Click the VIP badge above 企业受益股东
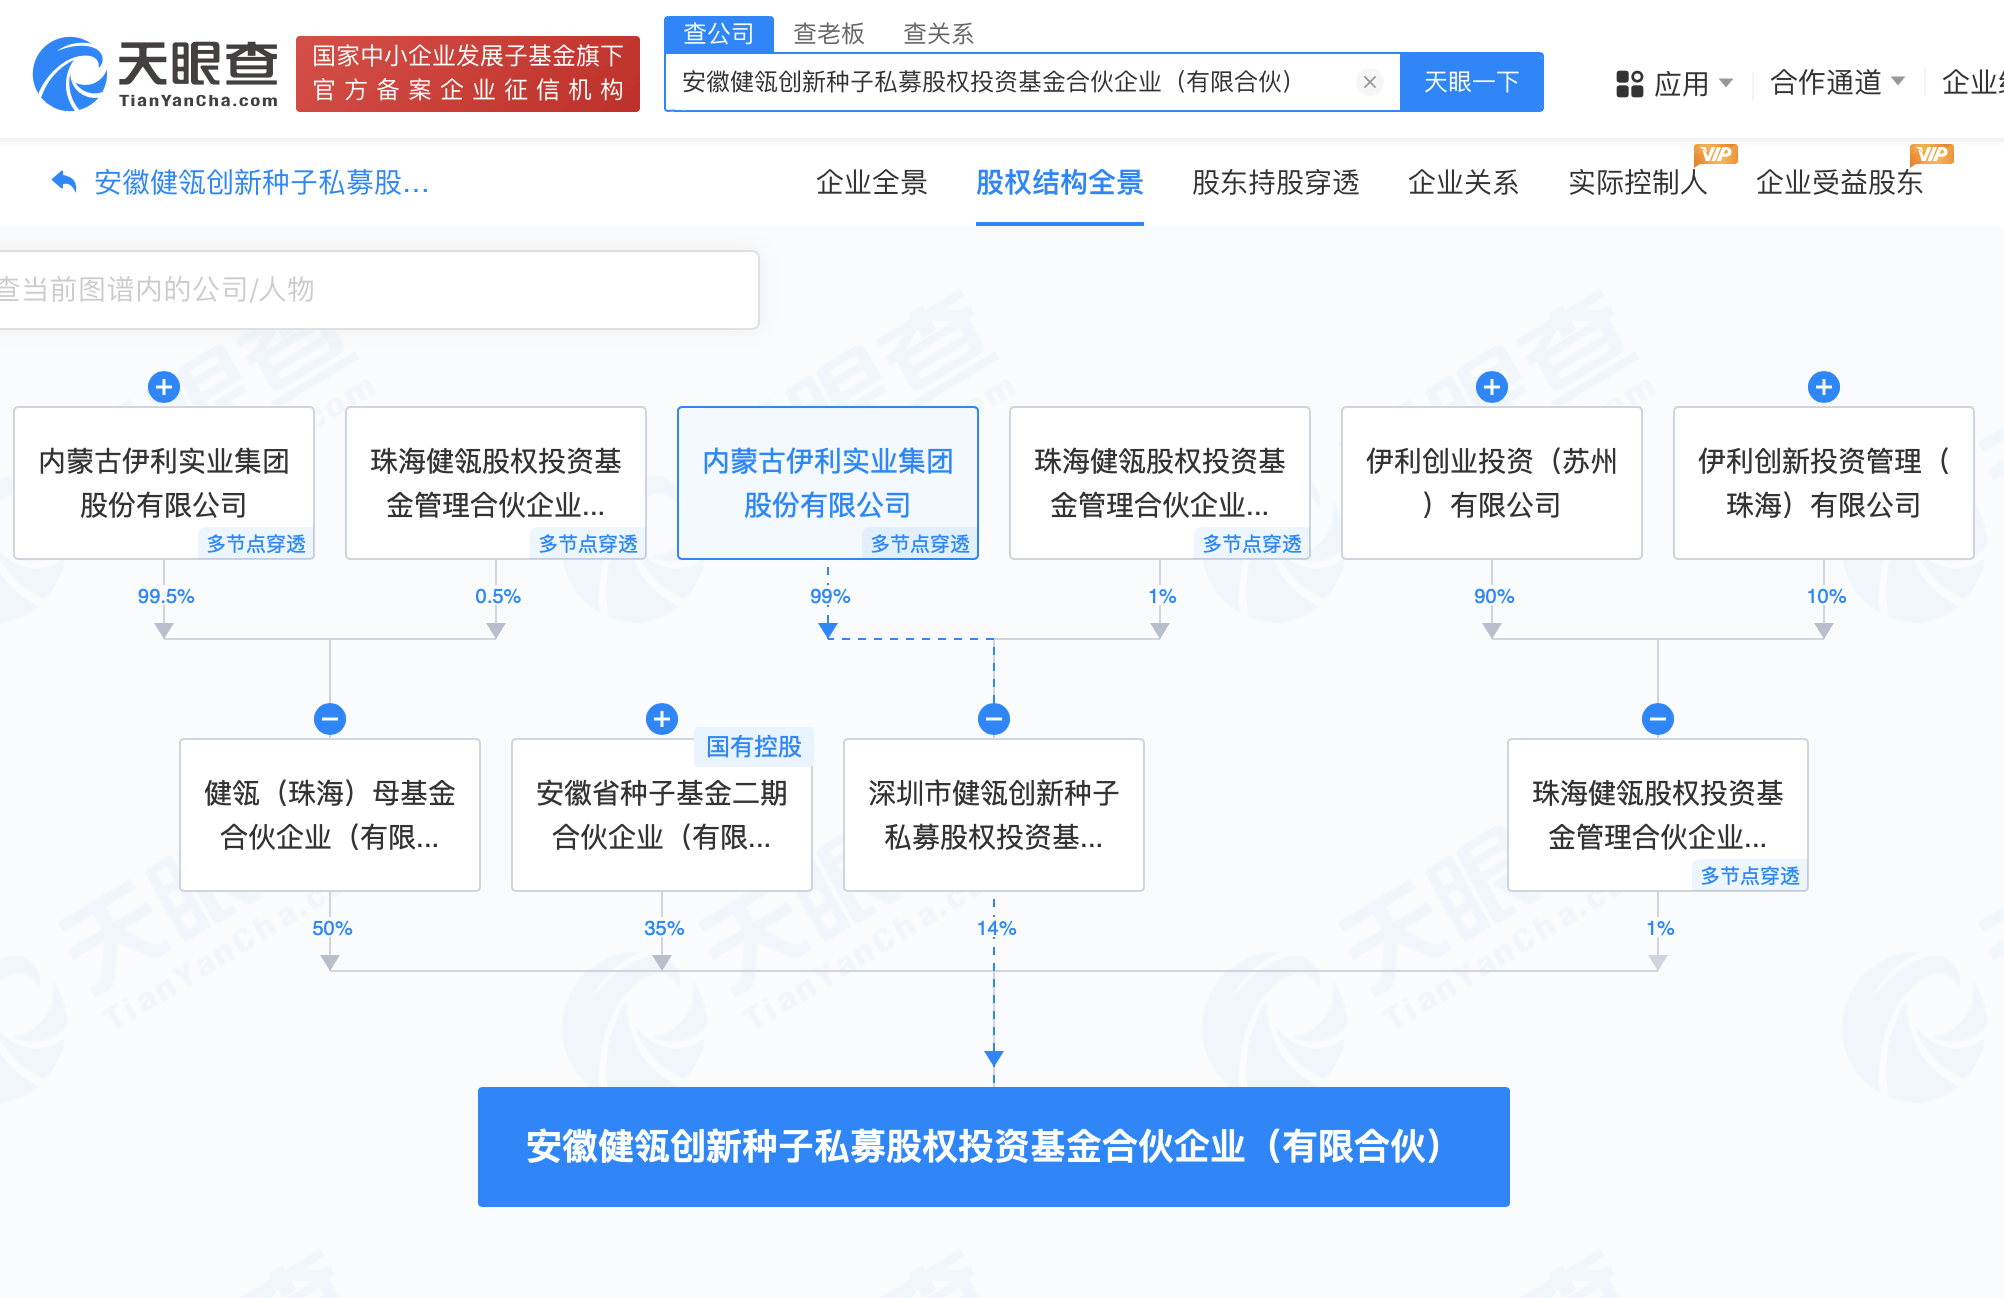 [1932, 153]
